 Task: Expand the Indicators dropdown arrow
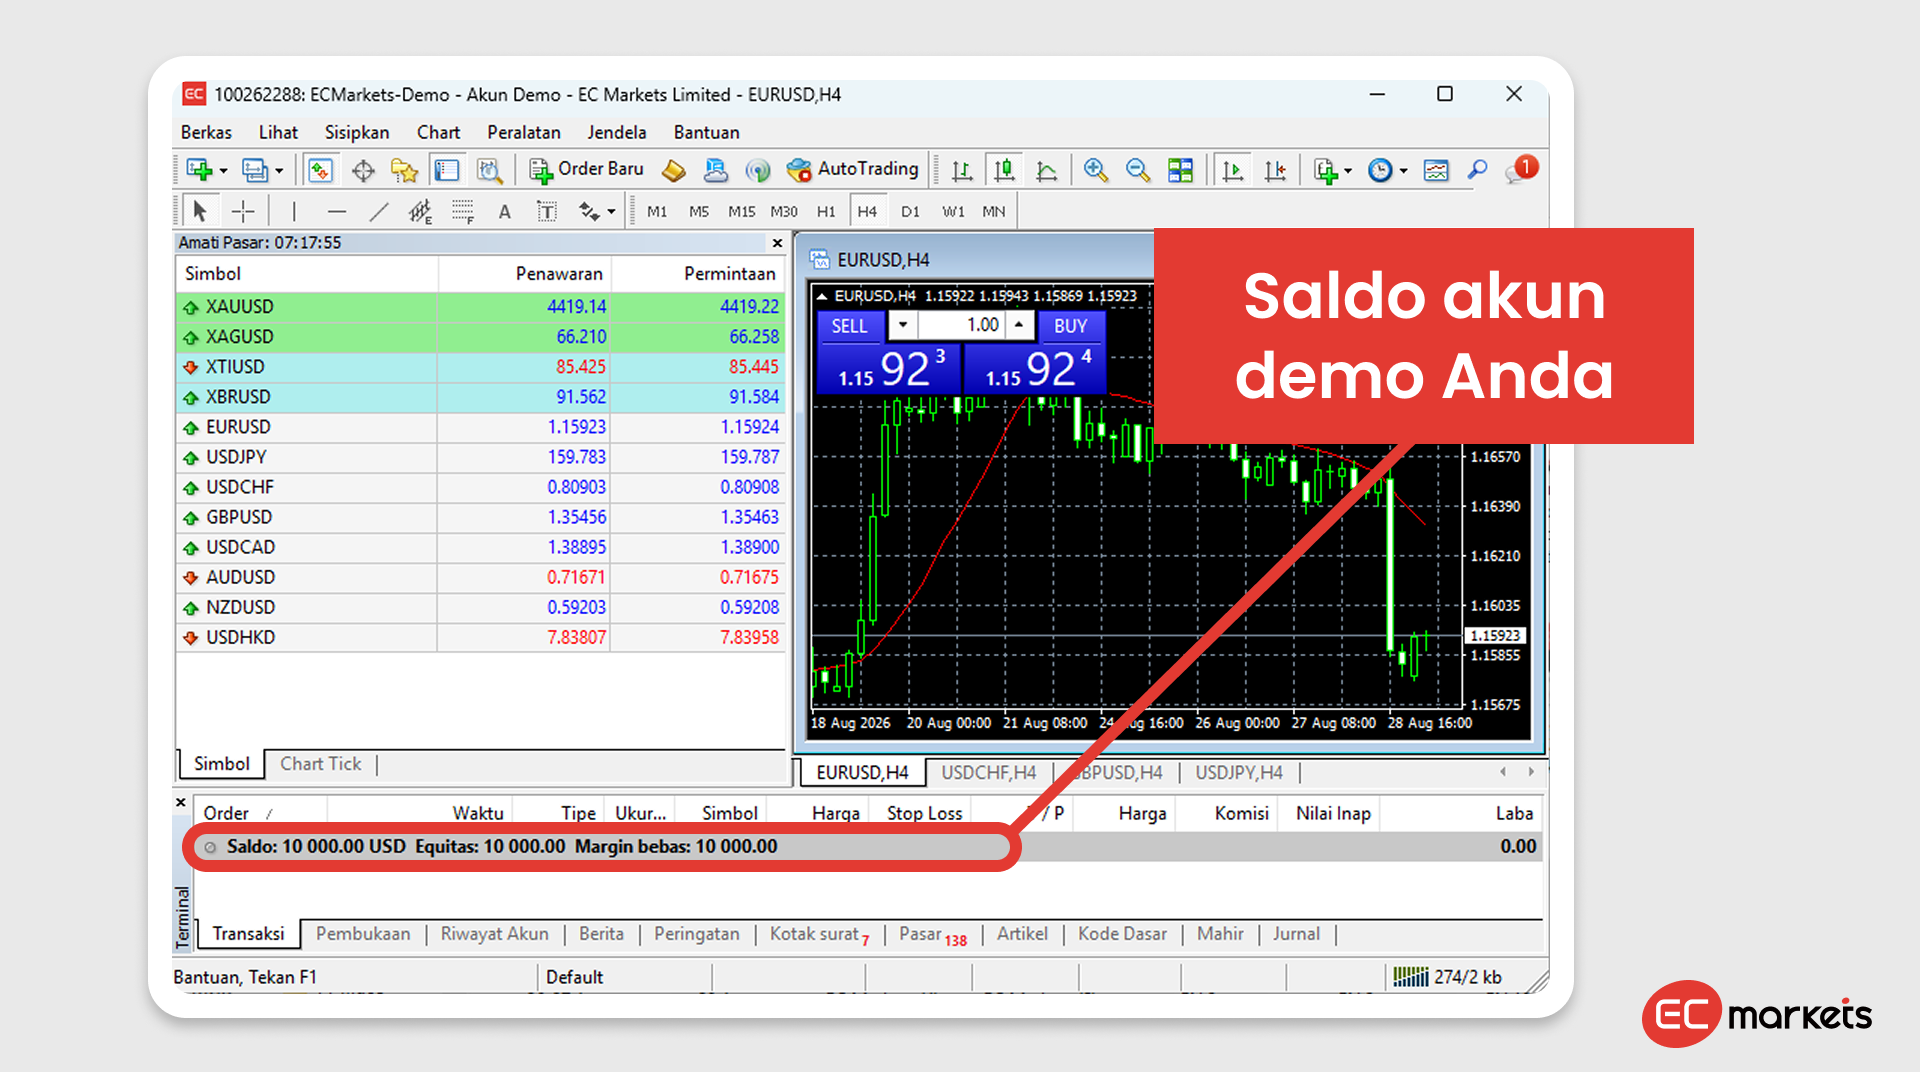point(1348,171)
